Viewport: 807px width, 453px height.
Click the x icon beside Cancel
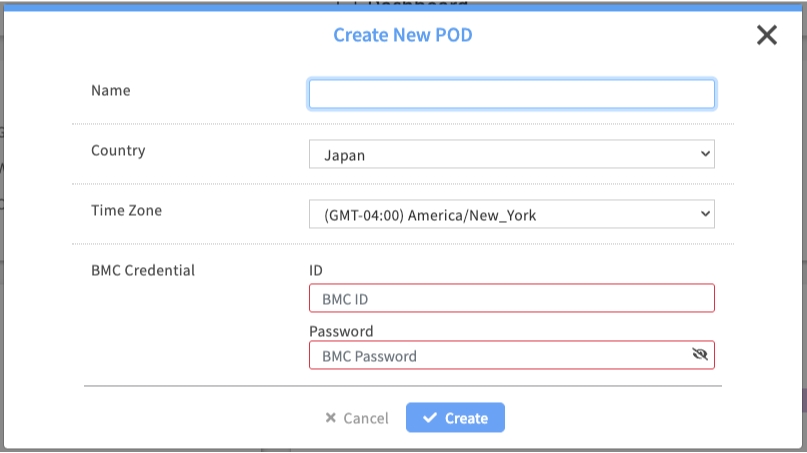pos(331,418)
